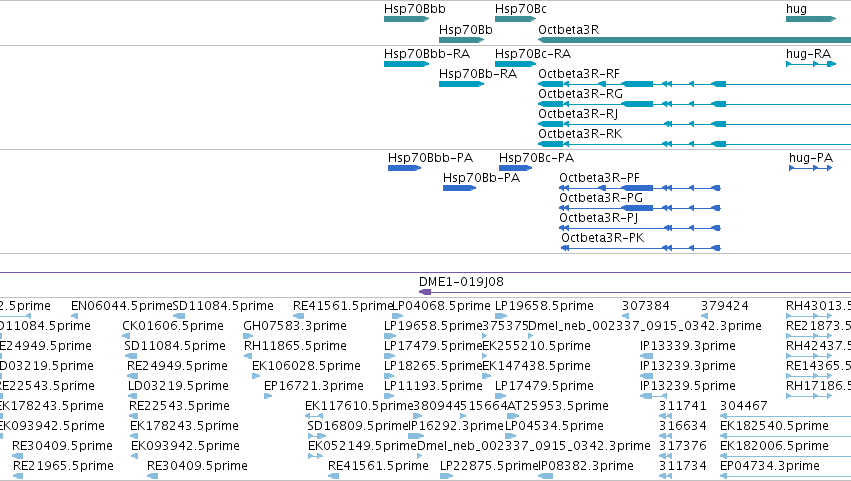Click the LP04068.5prime EST label
The height and width of the screenshot is (481, 851).
pyautogui.click(x=441, y=306)
